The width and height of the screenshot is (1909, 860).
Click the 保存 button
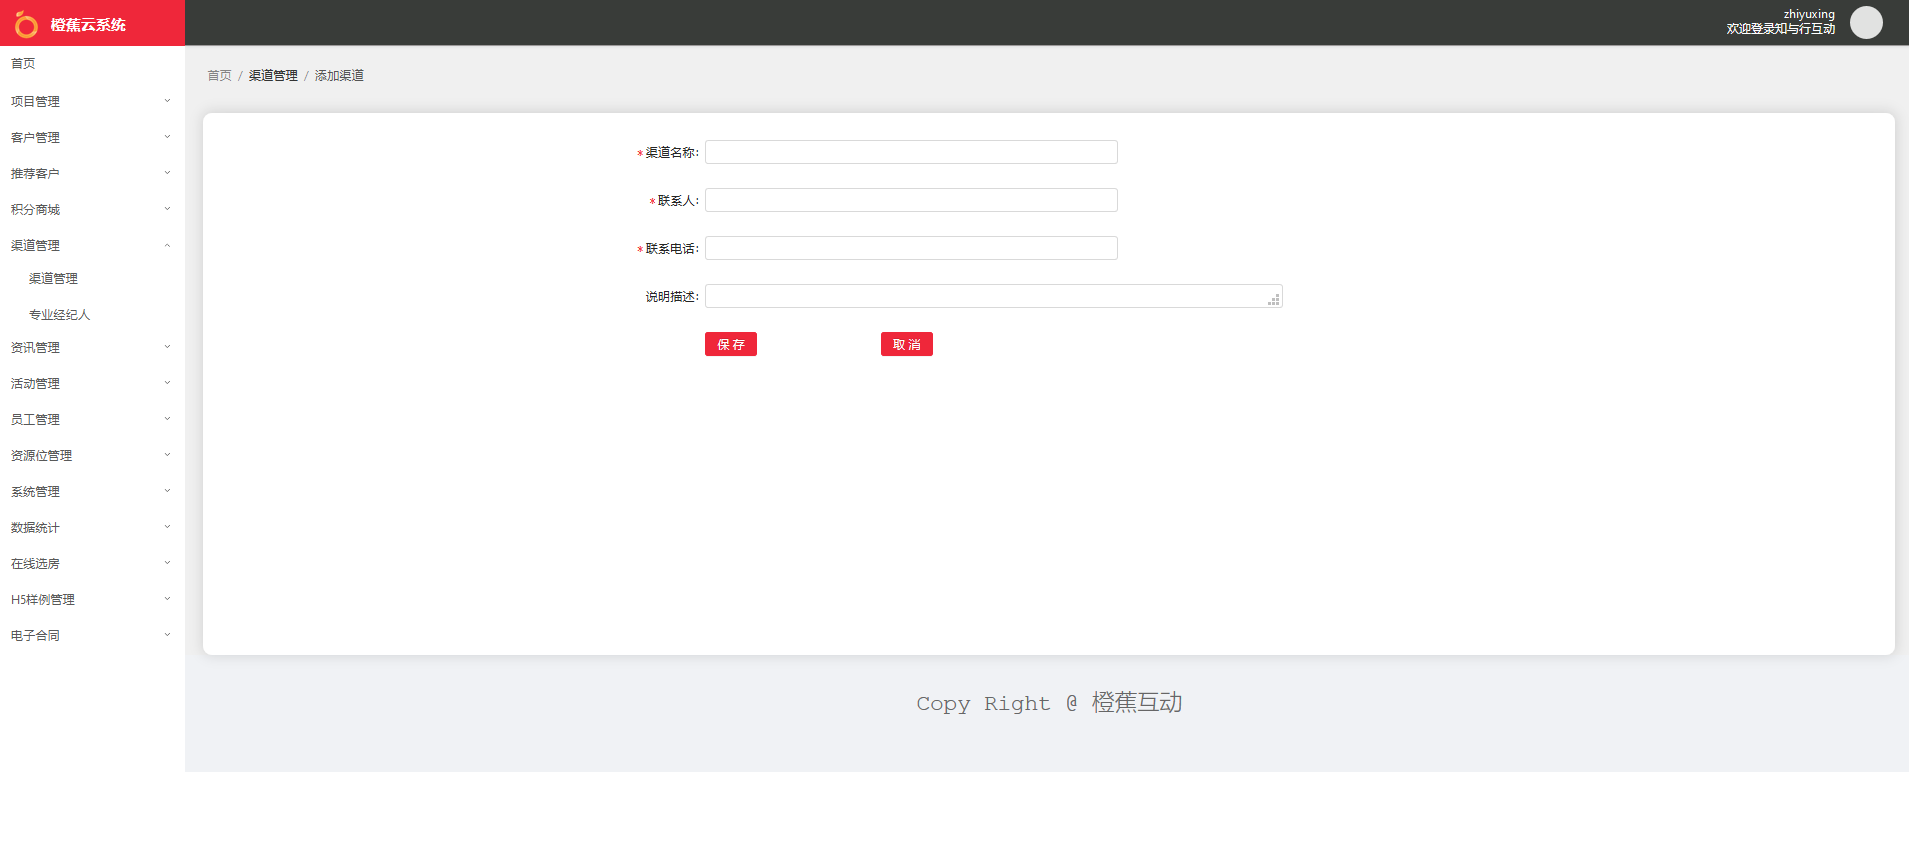pos(731,344)
